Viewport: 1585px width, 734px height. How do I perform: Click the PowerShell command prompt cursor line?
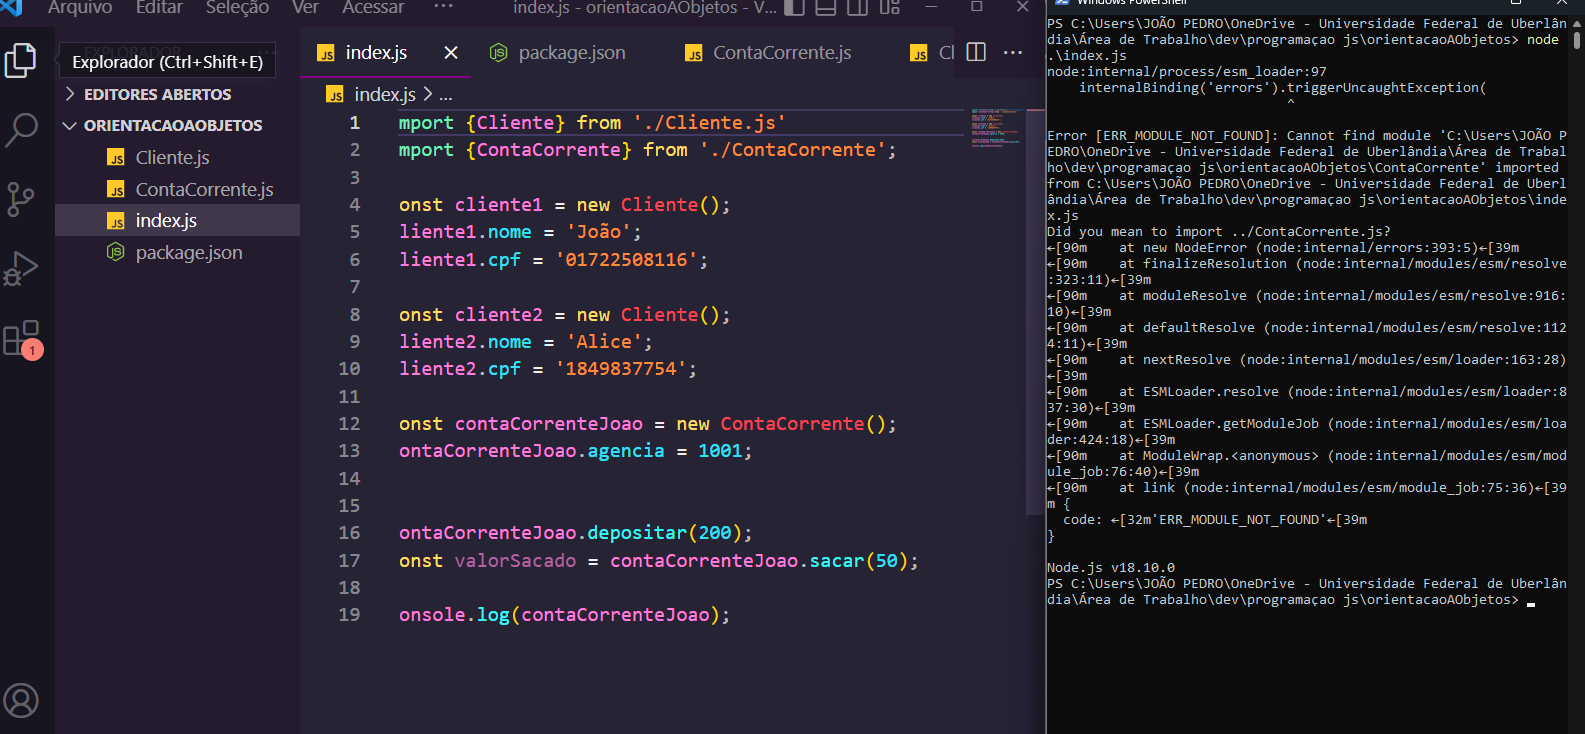tap(1307, 592)
